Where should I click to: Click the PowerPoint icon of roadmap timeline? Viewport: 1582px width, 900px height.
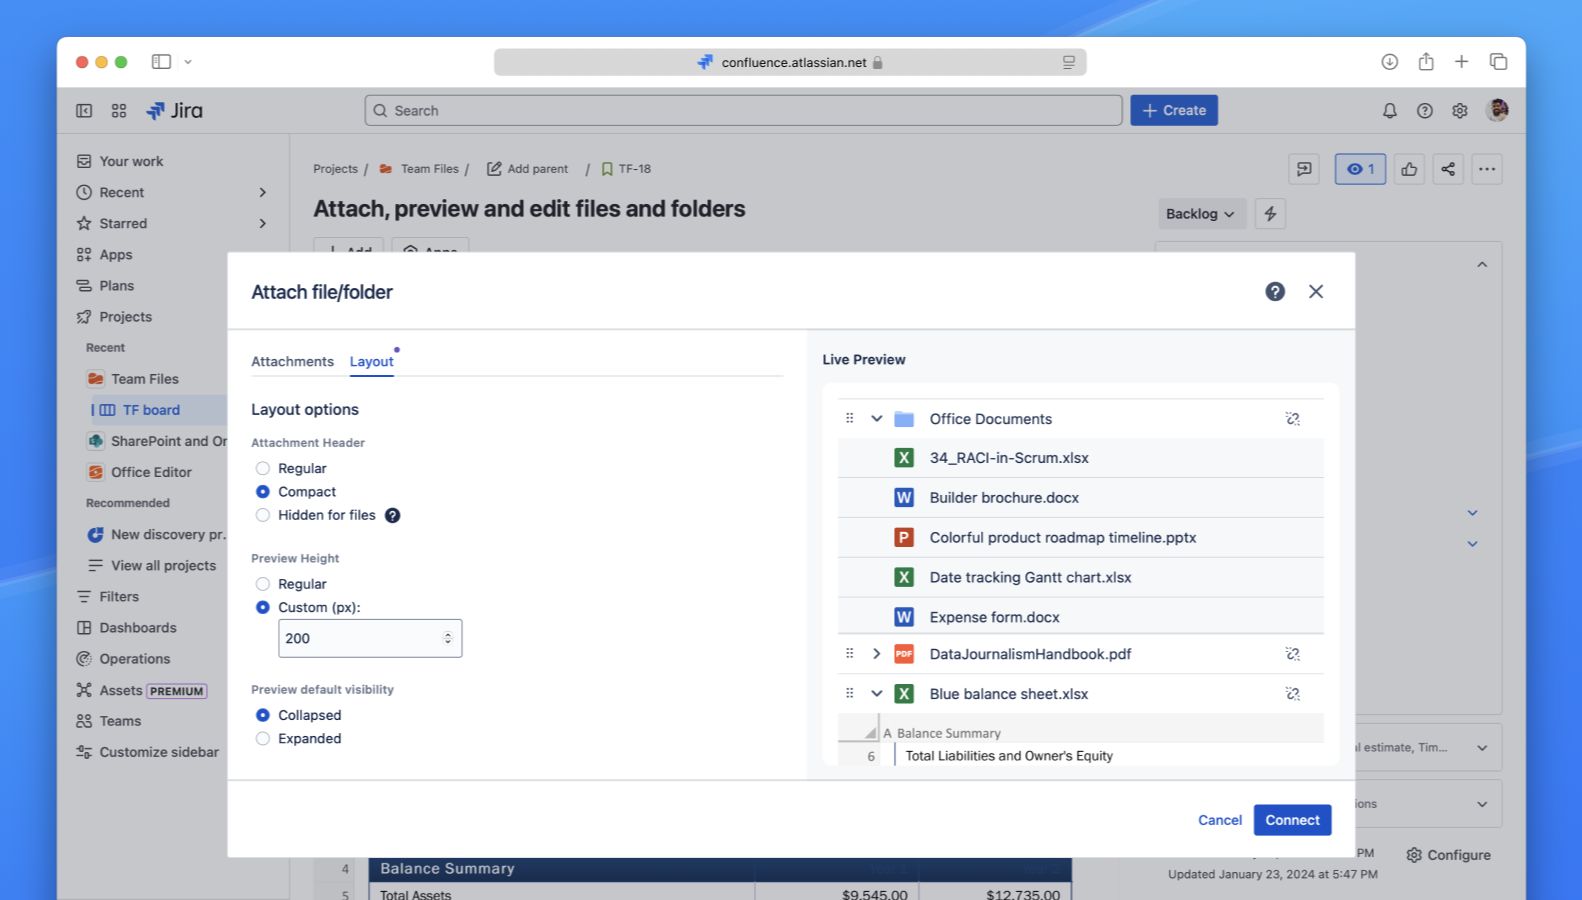pos(904,537)
